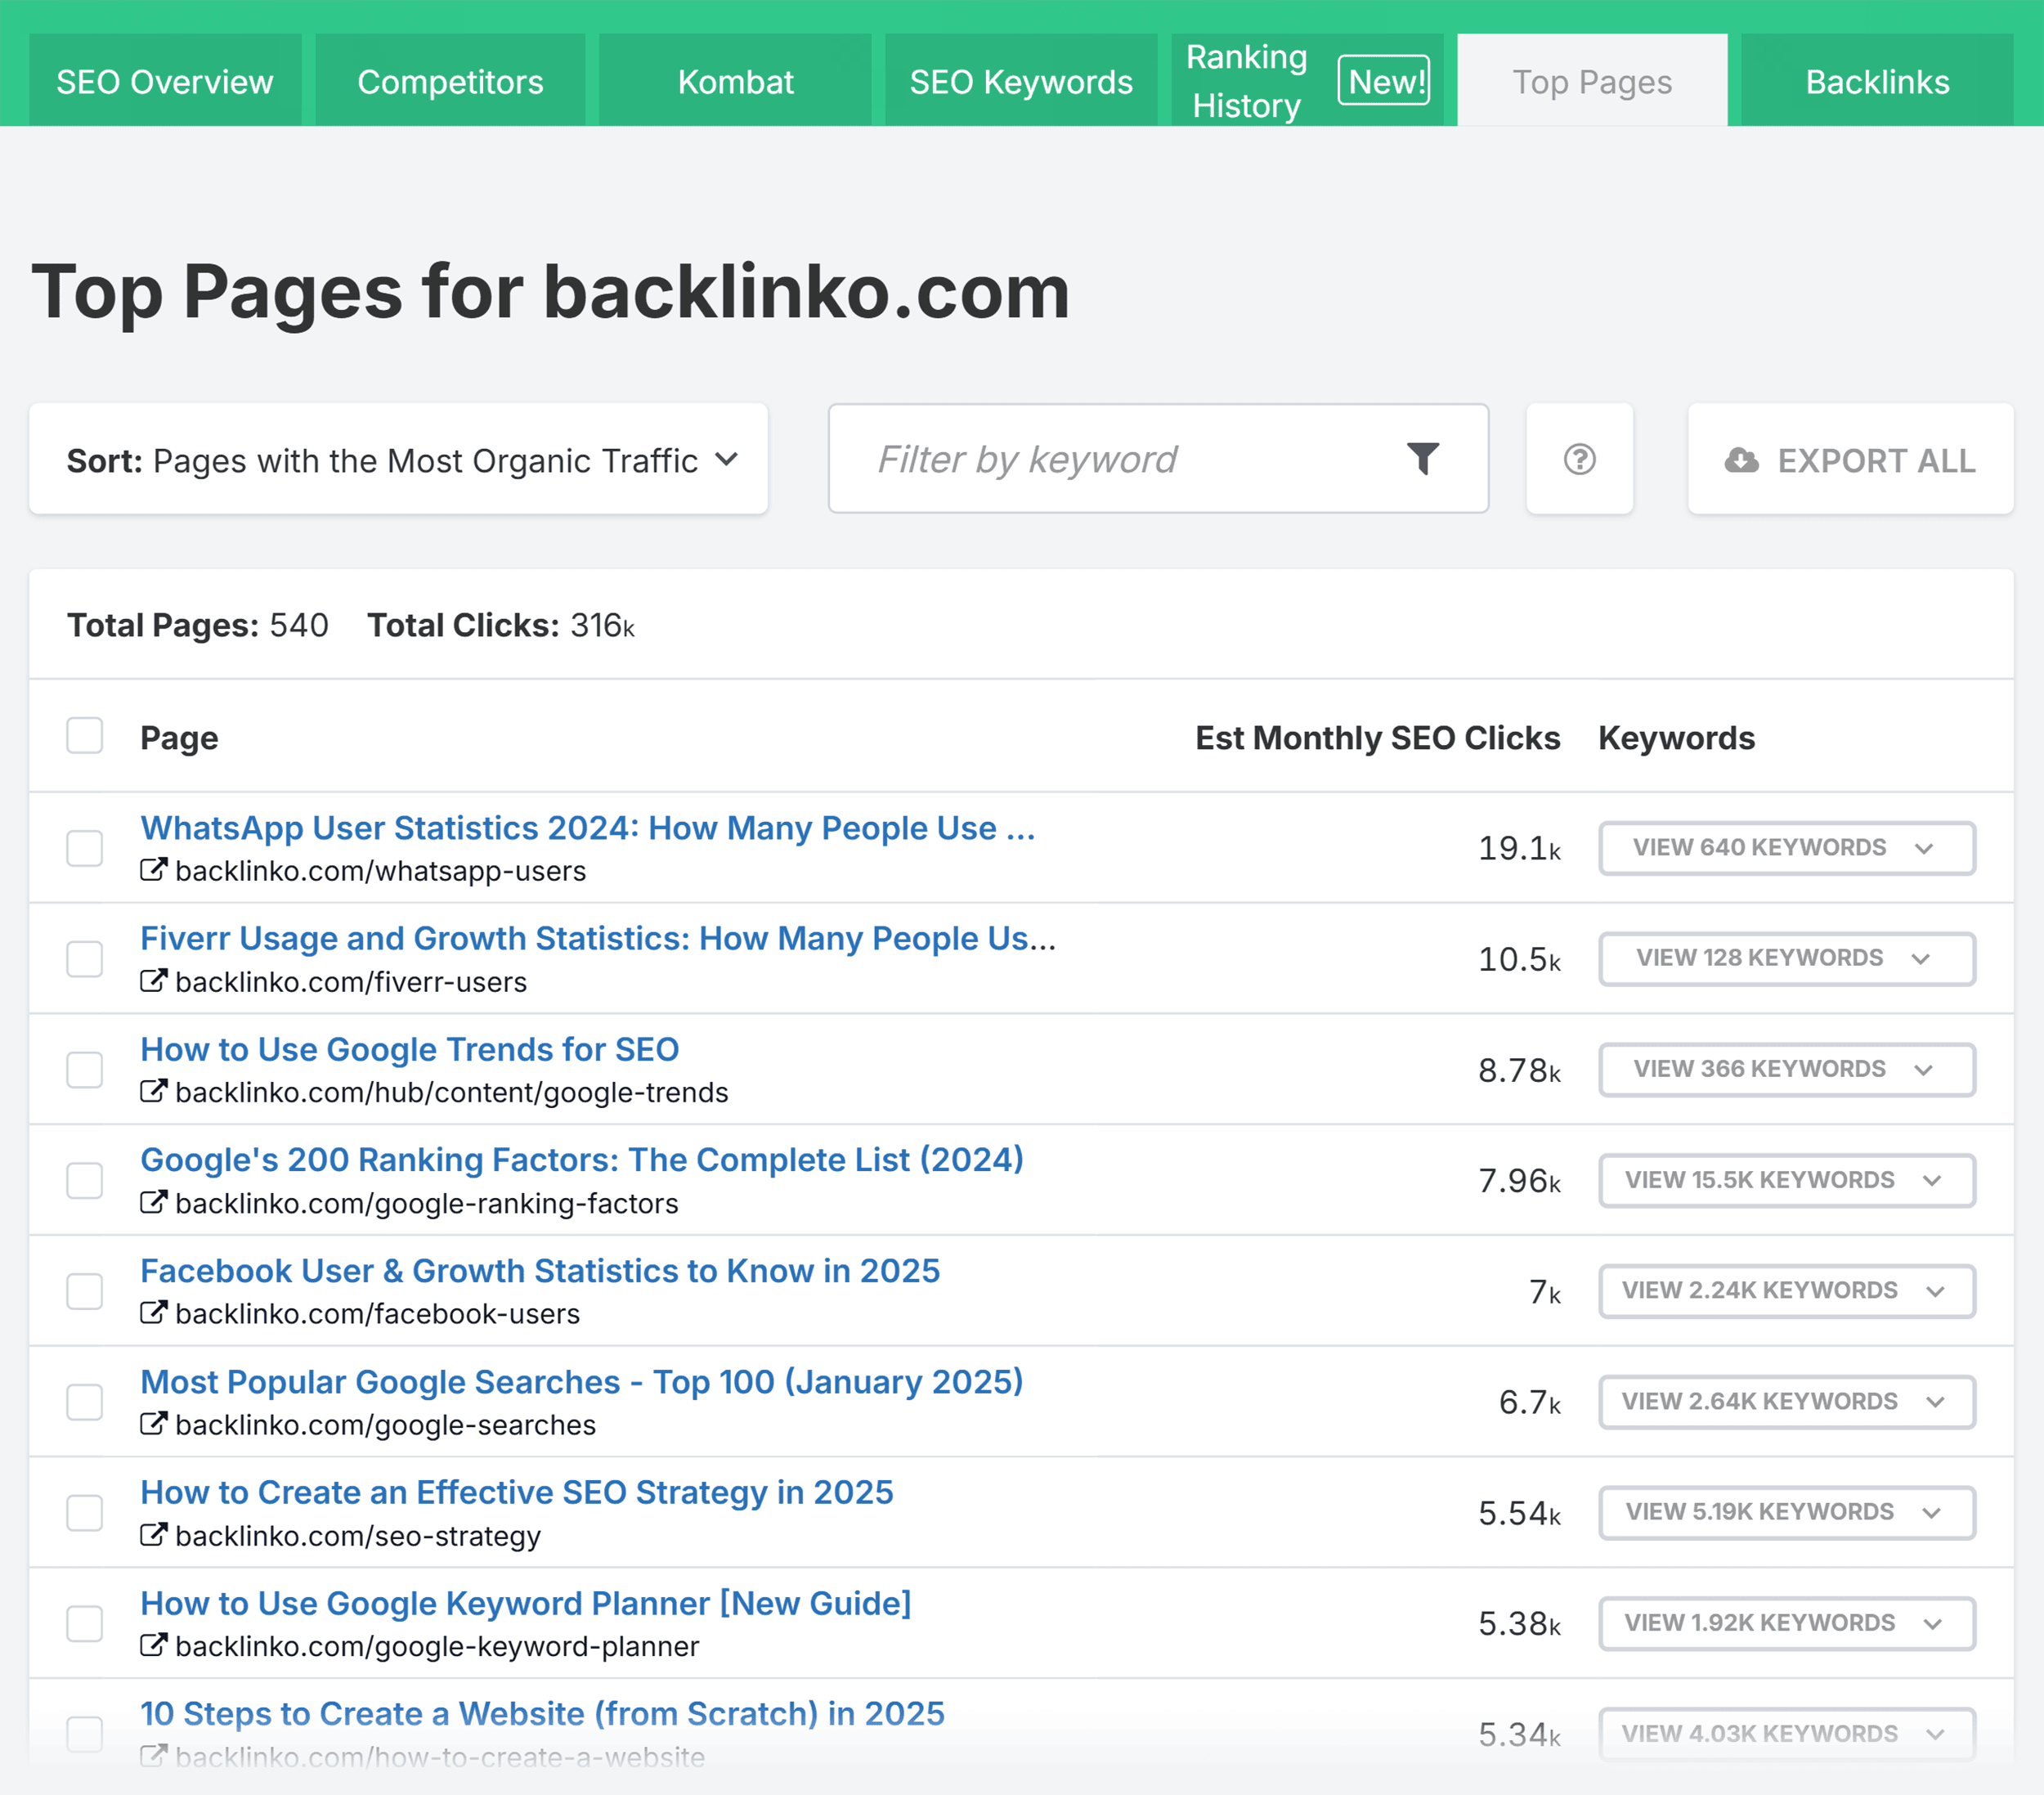Click external link icon for backlinko.com/fiverr-users
The height and width of the screenshot is (1795, 2044).
click(x=154, y=981)
